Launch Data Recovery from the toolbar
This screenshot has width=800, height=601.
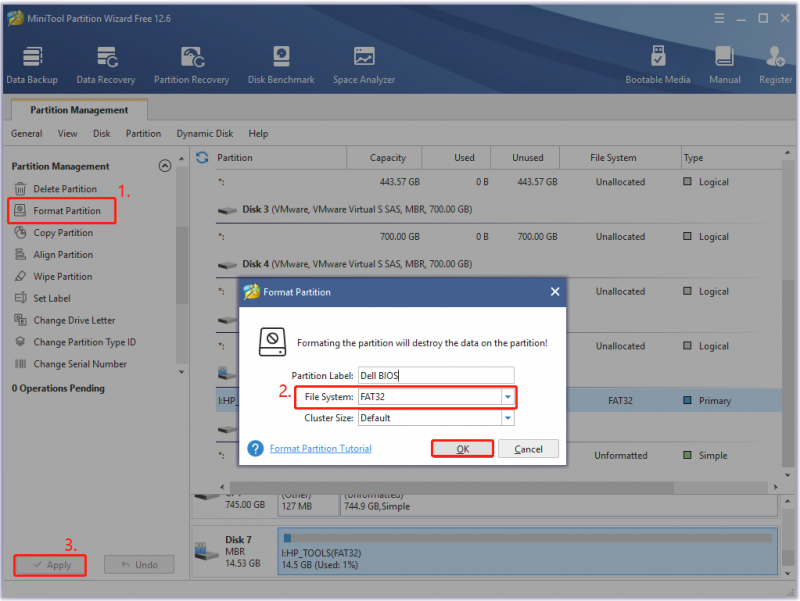[x=106, y=65]
